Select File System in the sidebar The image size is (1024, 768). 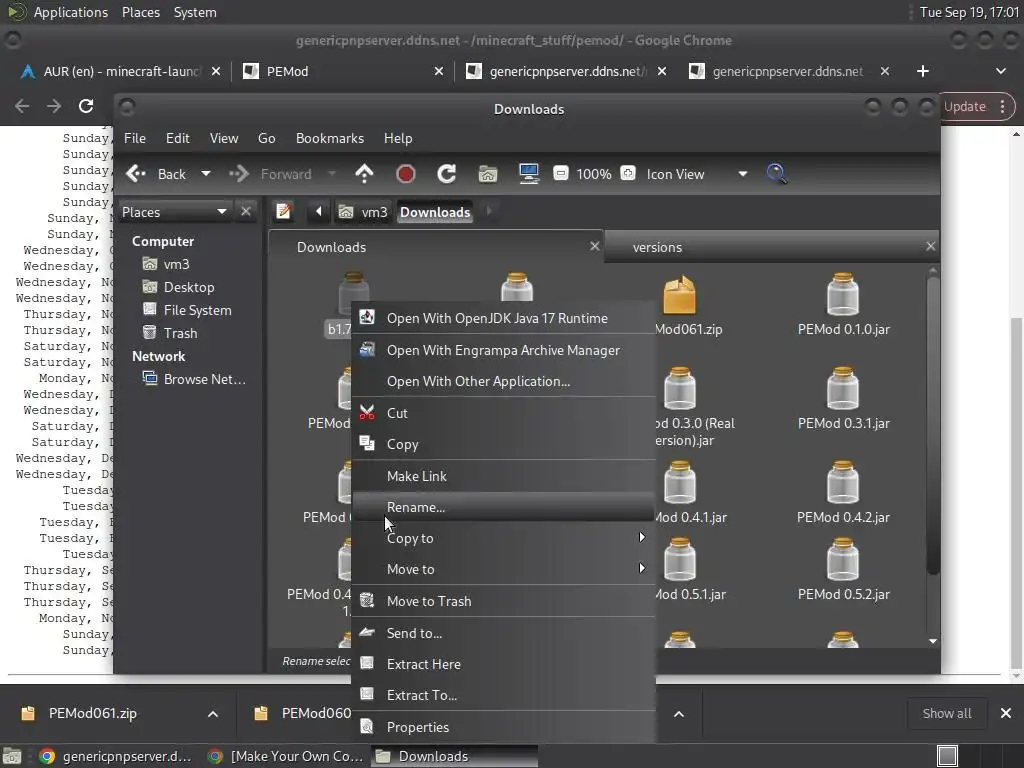pyautogui.click(x=197, y=310)
